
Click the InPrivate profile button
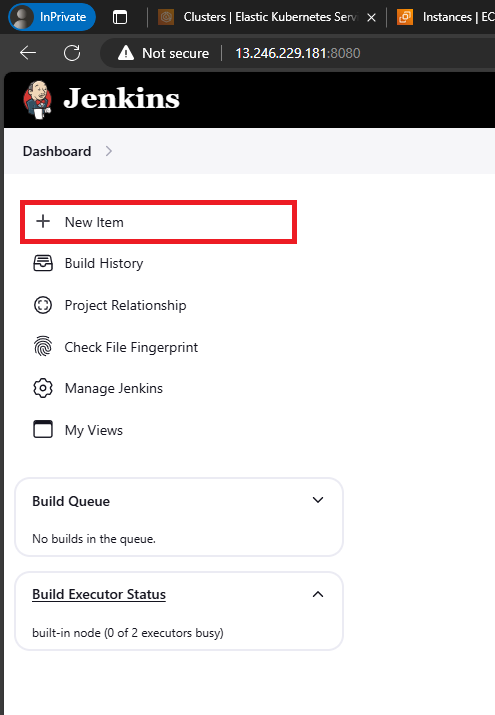point(52,17)
